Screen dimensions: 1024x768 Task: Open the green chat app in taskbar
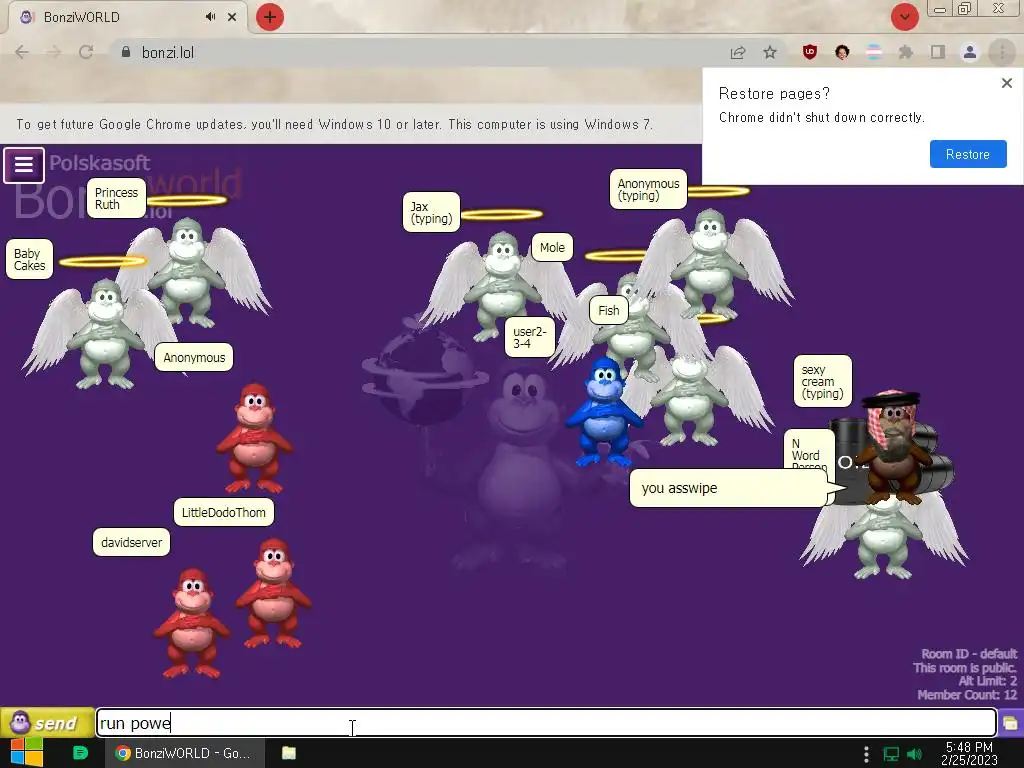80,753
